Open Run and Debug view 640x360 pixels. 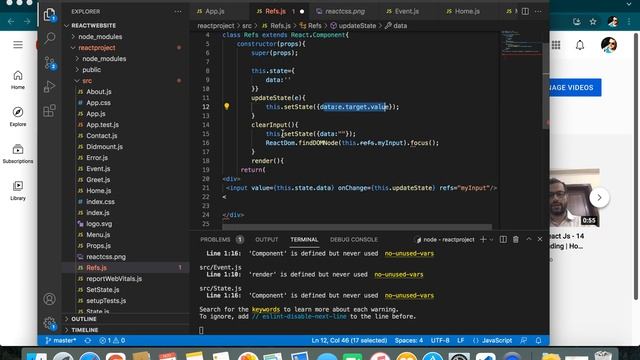(49, 87)
